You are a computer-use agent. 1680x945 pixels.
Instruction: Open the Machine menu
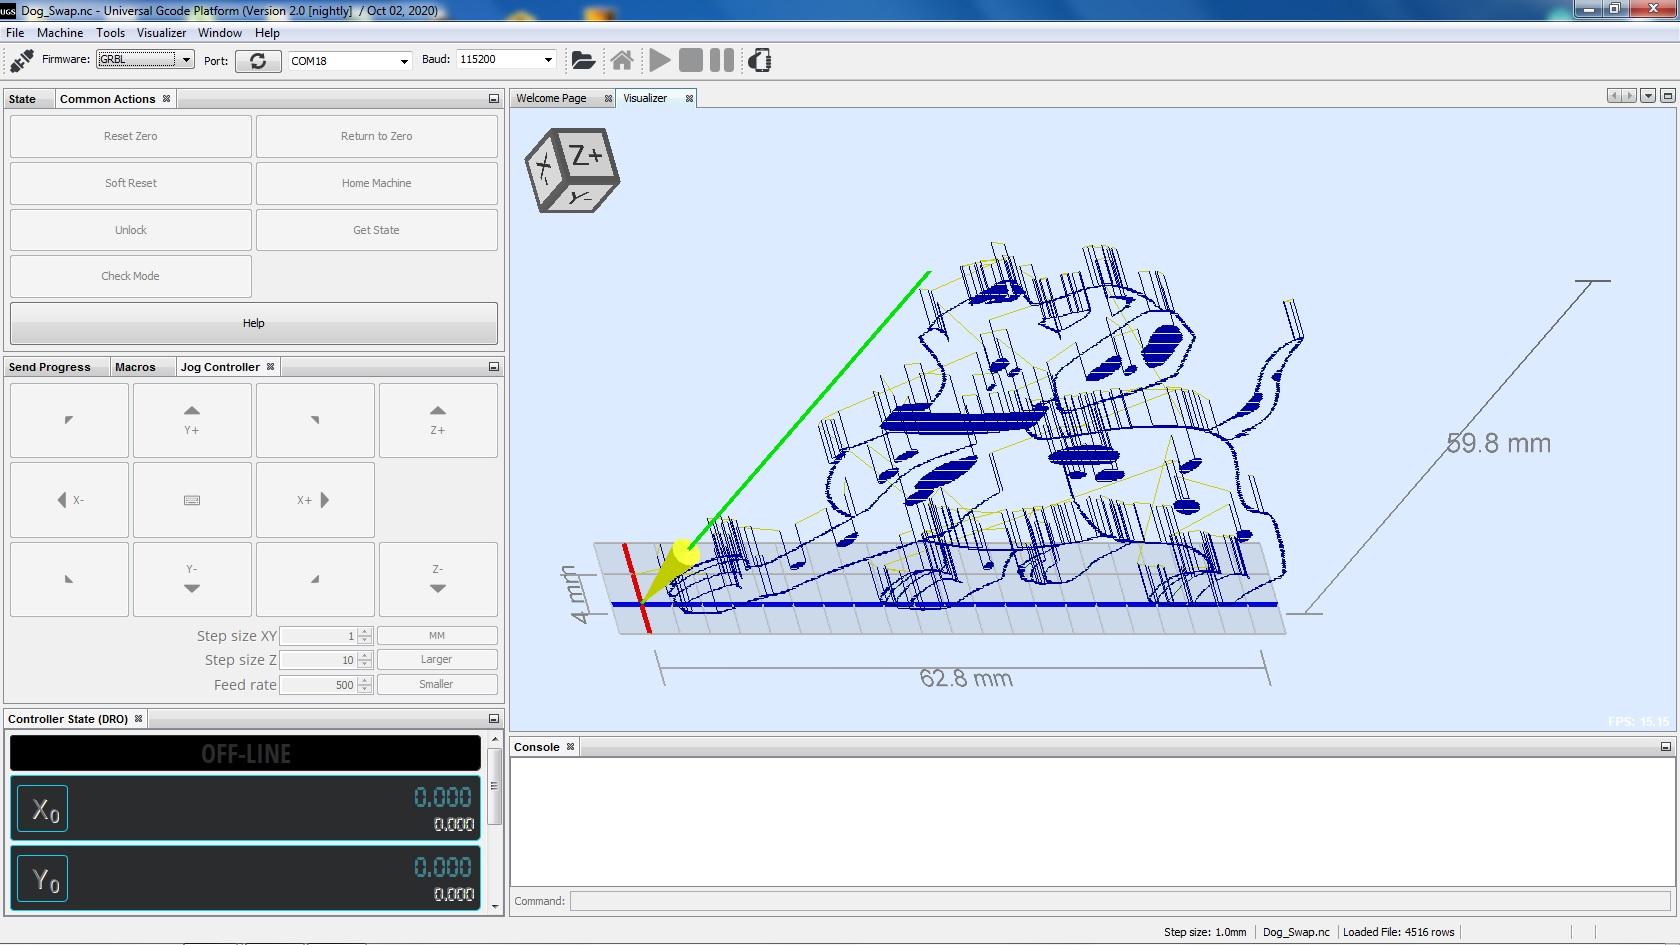pyautogui.click(x=60, y=33)
